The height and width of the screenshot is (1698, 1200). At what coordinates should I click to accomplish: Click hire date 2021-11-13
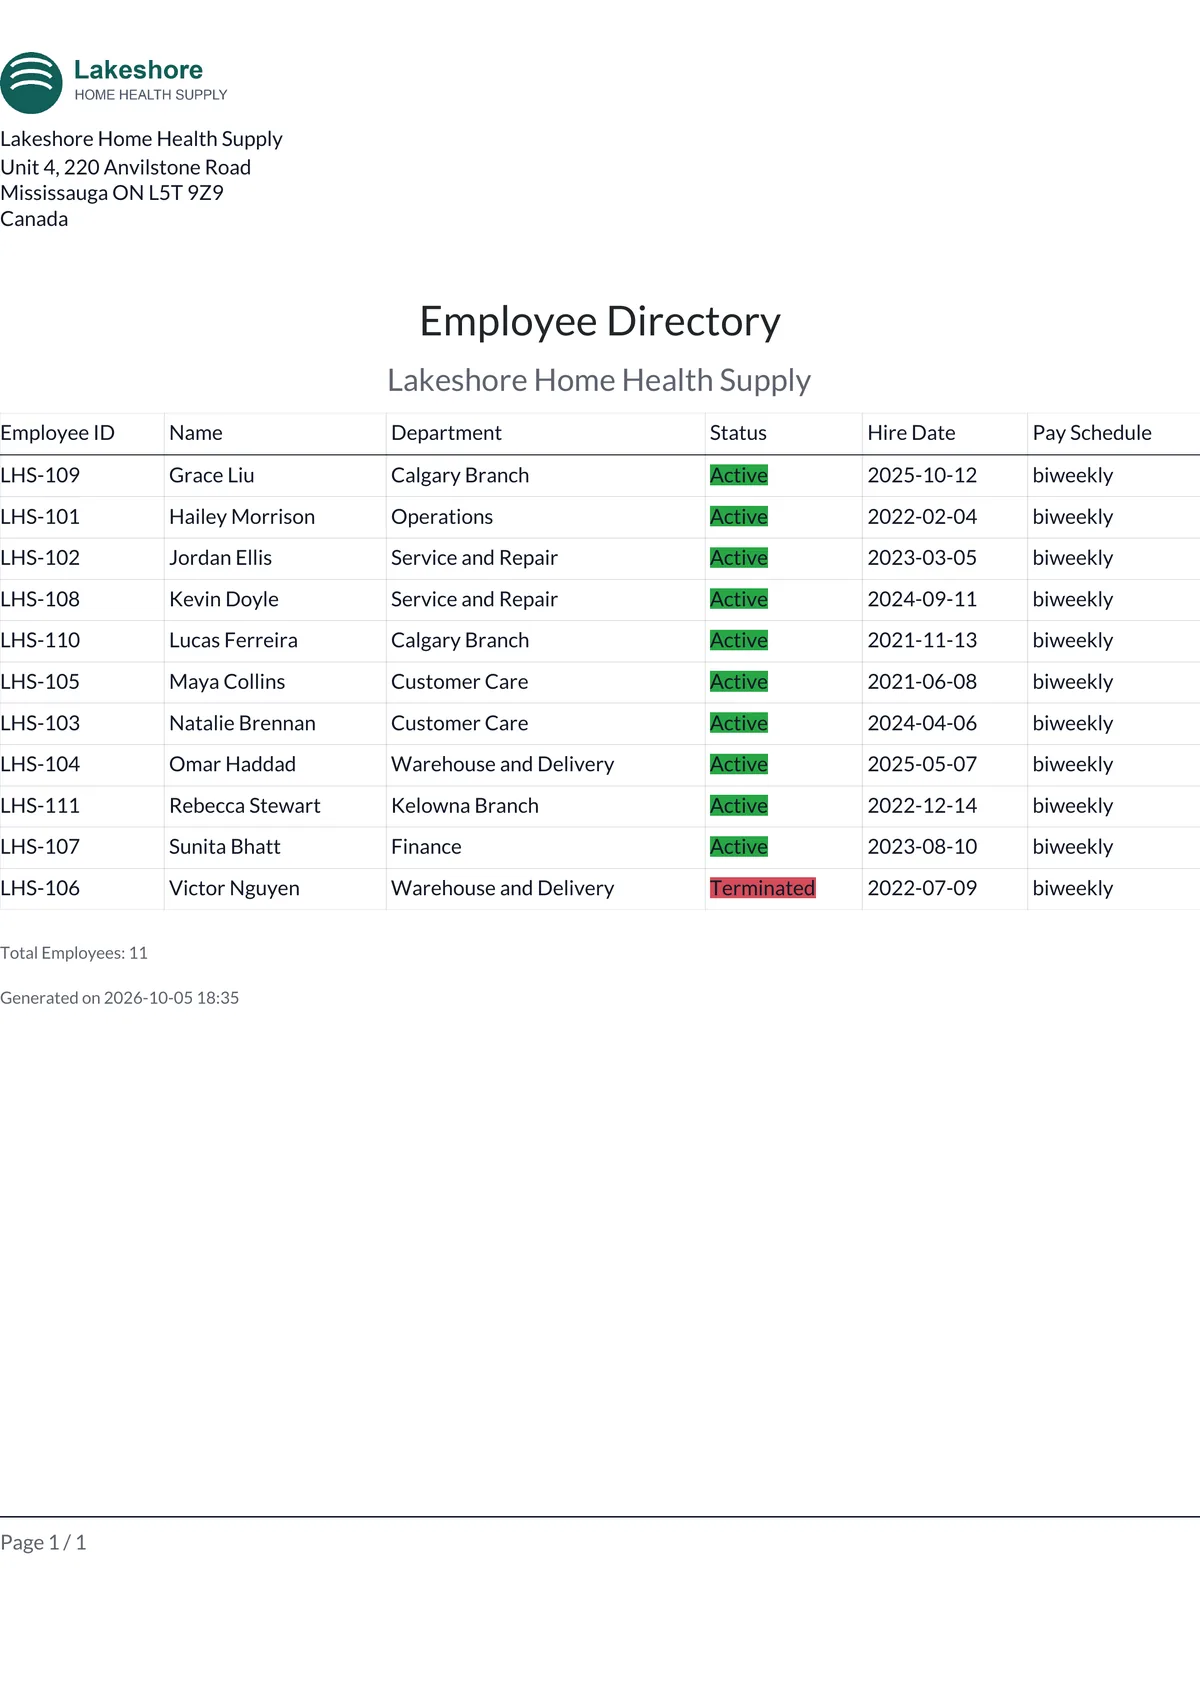pyautogui.click(x=922, y=640)
